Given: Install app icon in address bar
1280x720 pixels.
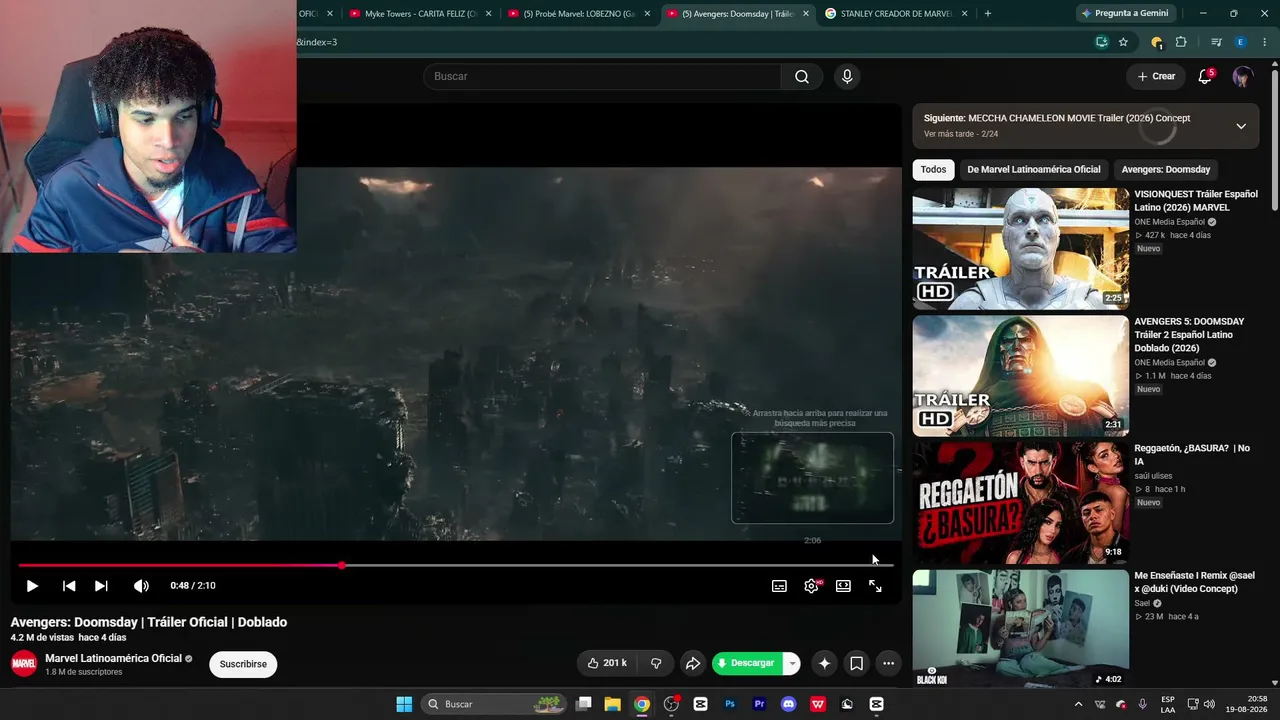Looking at the screenshot, I should tap(1102, 42).
